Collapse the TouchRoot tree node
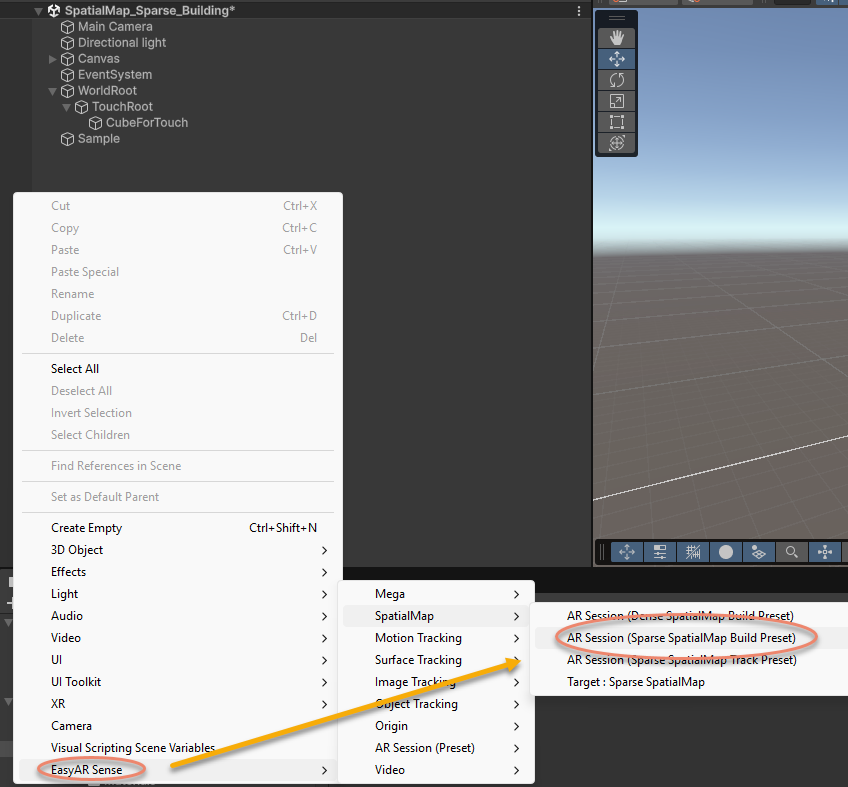Image resolution: width=848 pixels, height=787 pixels. point(67,107)
